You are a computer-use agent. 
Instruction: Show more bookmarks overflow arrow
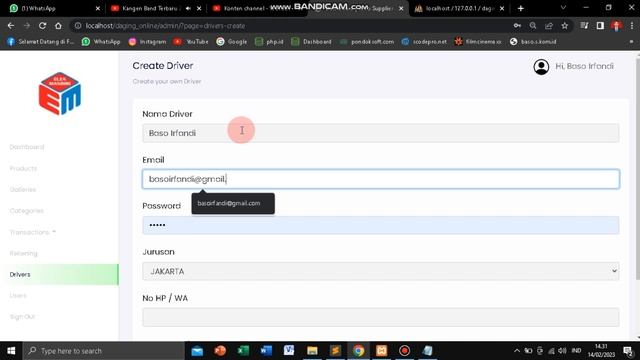[631, 42]
